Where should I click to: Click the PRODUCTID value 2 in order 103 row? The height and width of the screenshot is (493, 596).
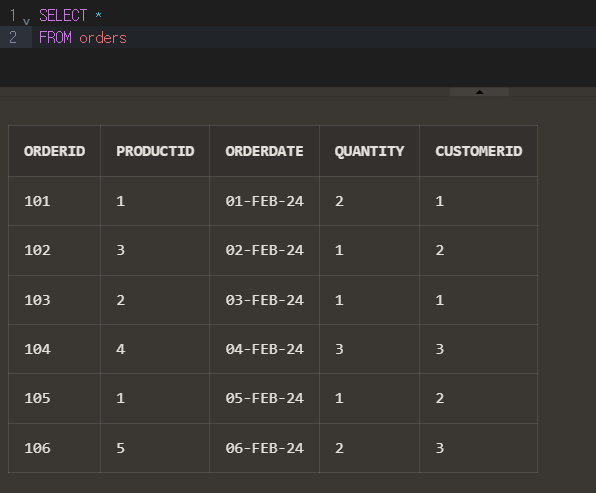[x=120, y=300]
